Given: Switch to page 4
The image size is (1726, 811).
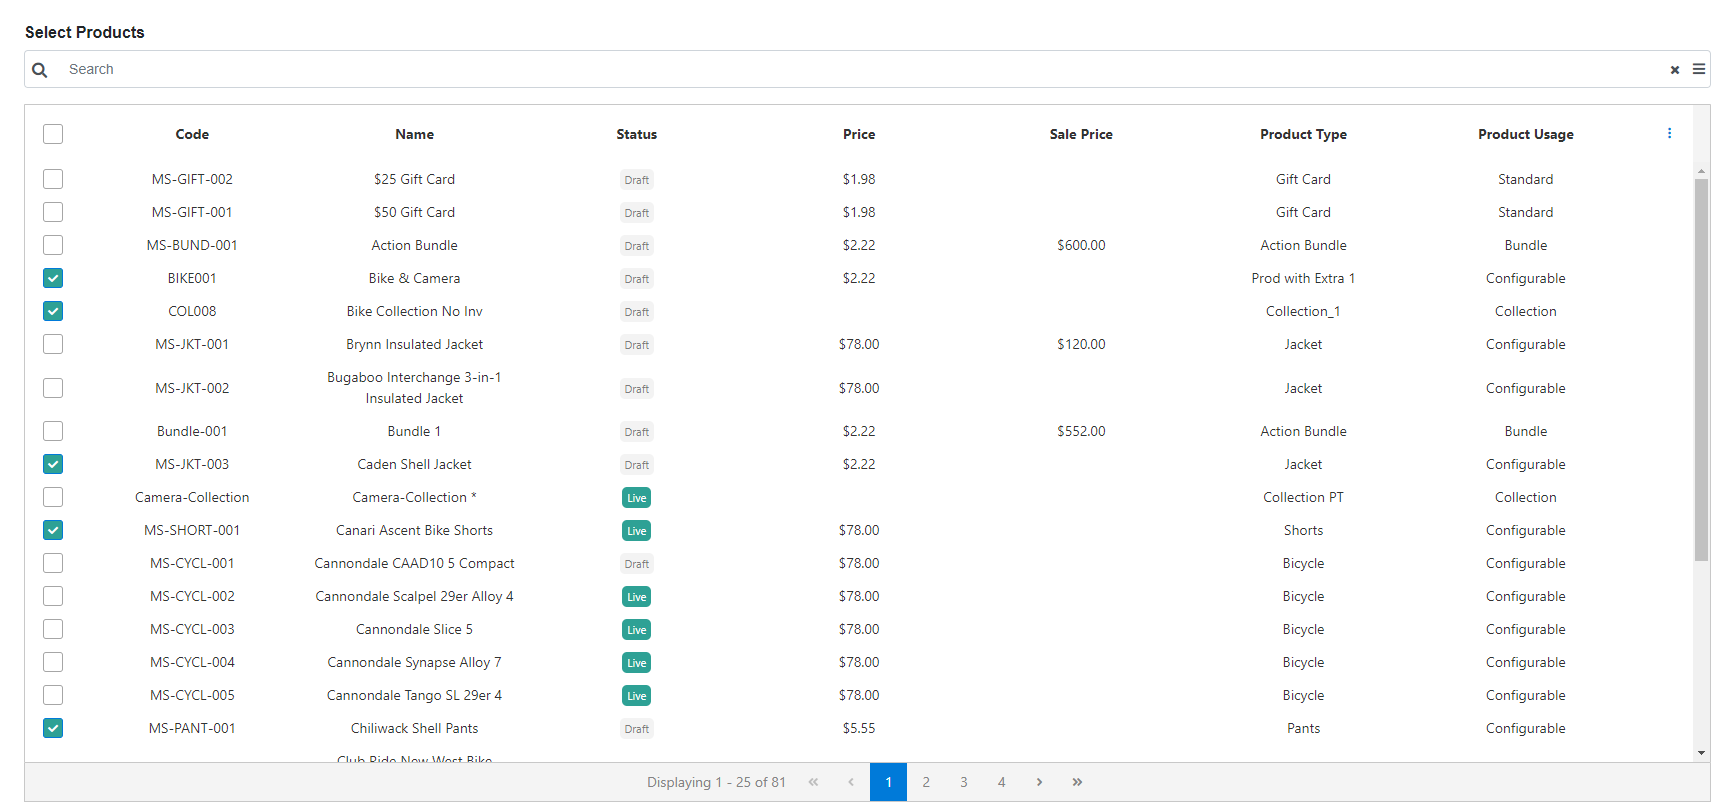Looking at the screenshot, I should 1001,782.
